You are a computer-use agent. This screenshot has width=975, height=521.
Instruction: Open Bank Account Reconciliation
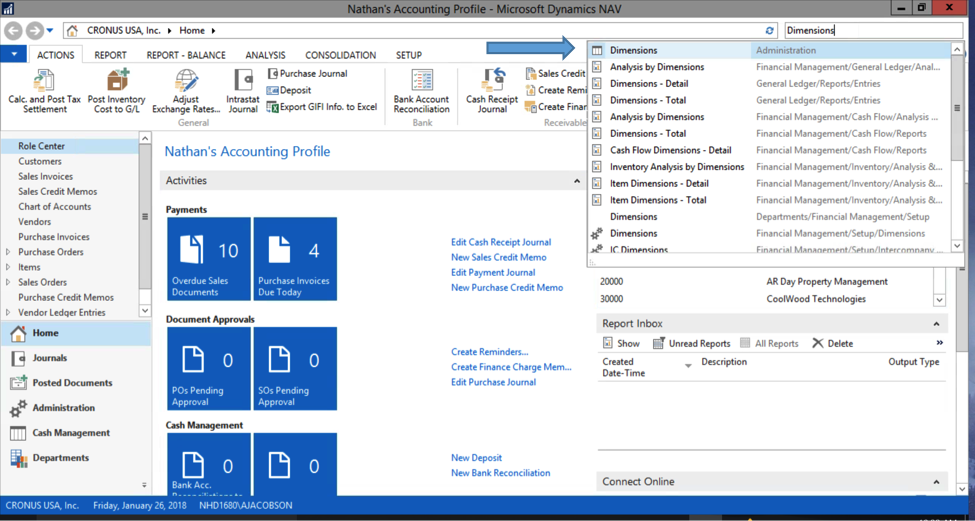tap(422, 91)
